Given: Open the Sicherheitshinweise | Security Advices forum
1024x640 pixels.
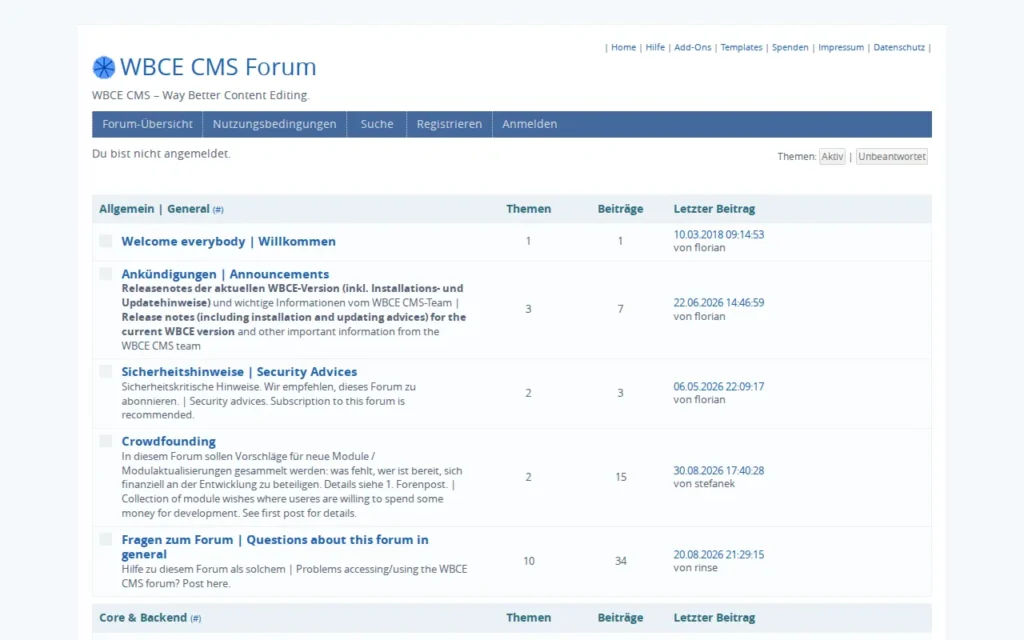Looking at the screenshot, I should [x=239, y=372].
